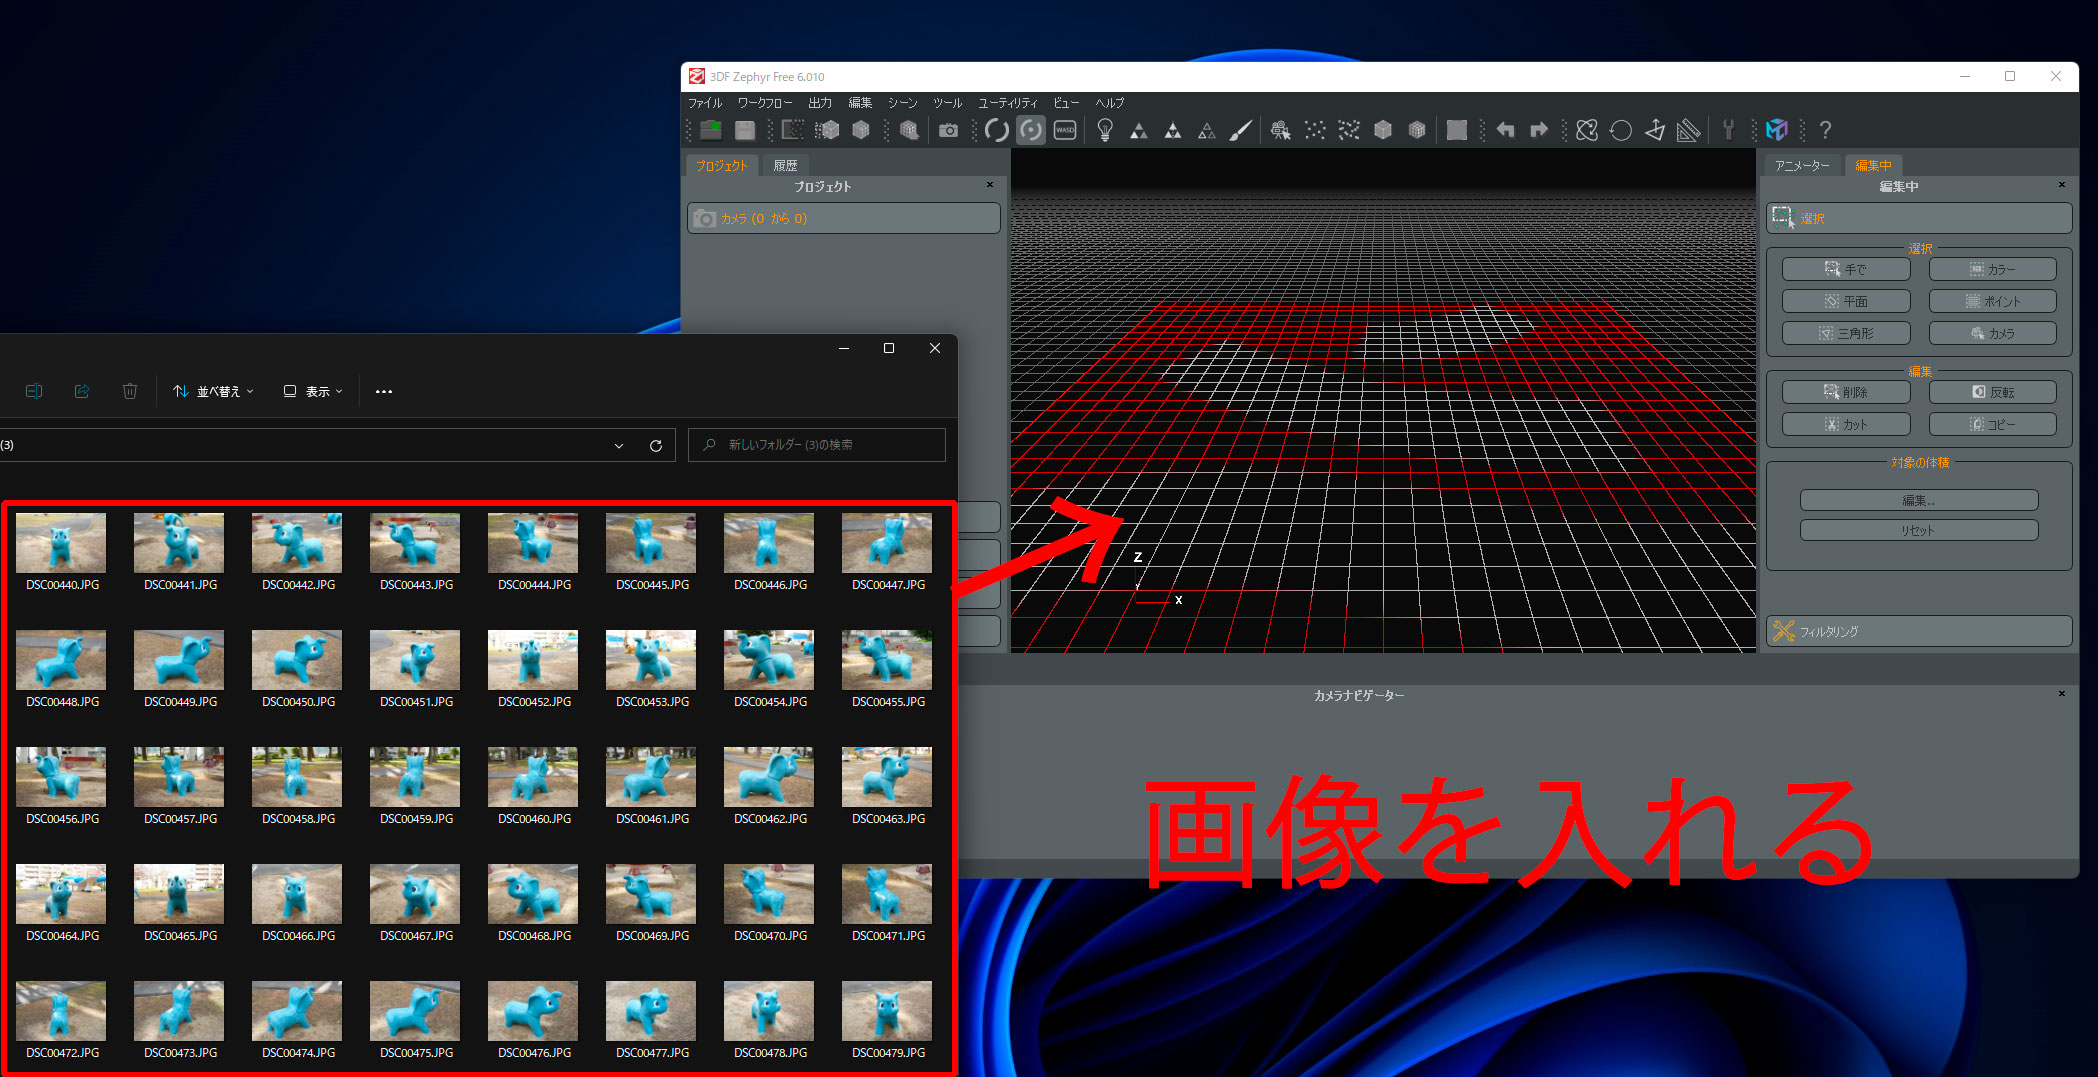Click the camera selection icon in toolbar
Viewport: 2098px width, 1077px height.
tap(1280, 130)
